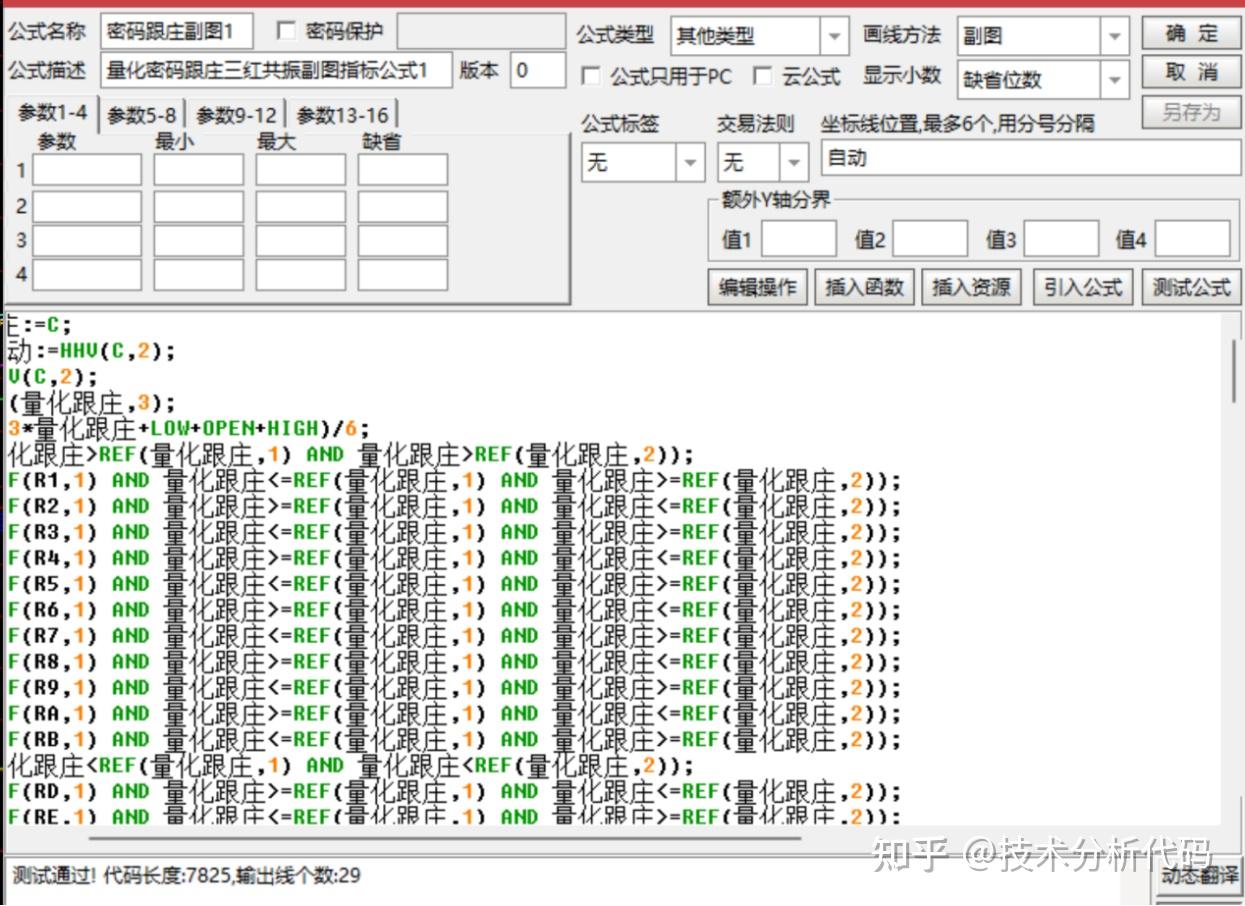Click the 确定 button
Image resolution: width=1245 pixels, height=906 pixels.
tap(1191, 33)
